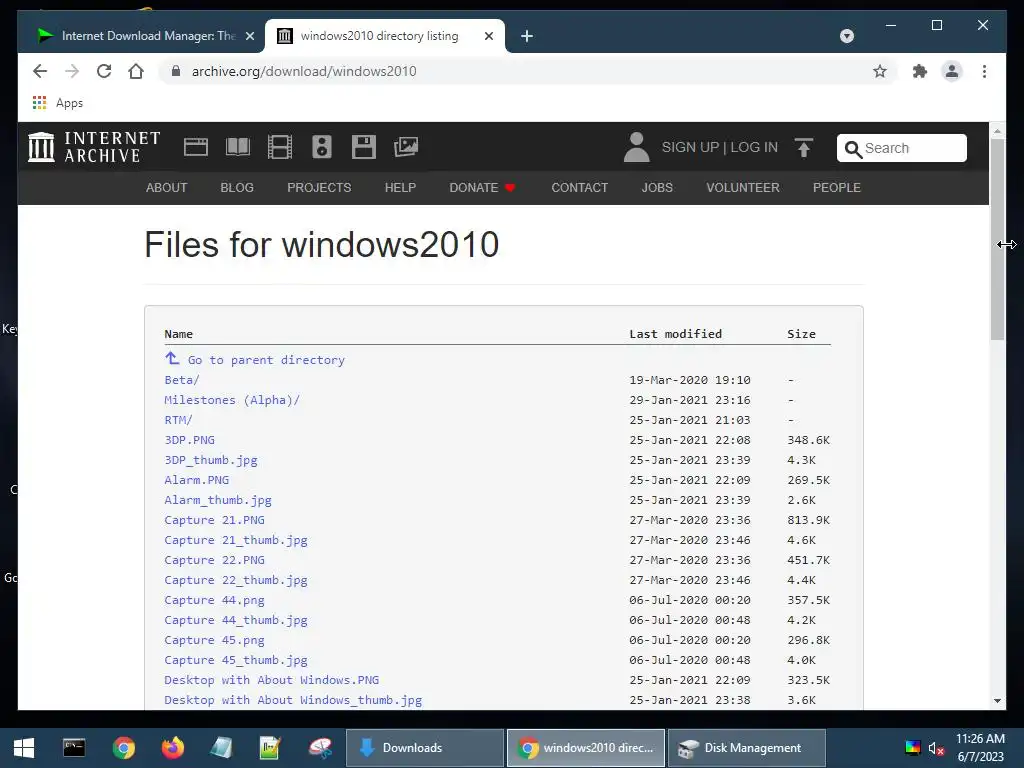
Task: Open Alarm_thumb.jpg file link
Action: 218,500
